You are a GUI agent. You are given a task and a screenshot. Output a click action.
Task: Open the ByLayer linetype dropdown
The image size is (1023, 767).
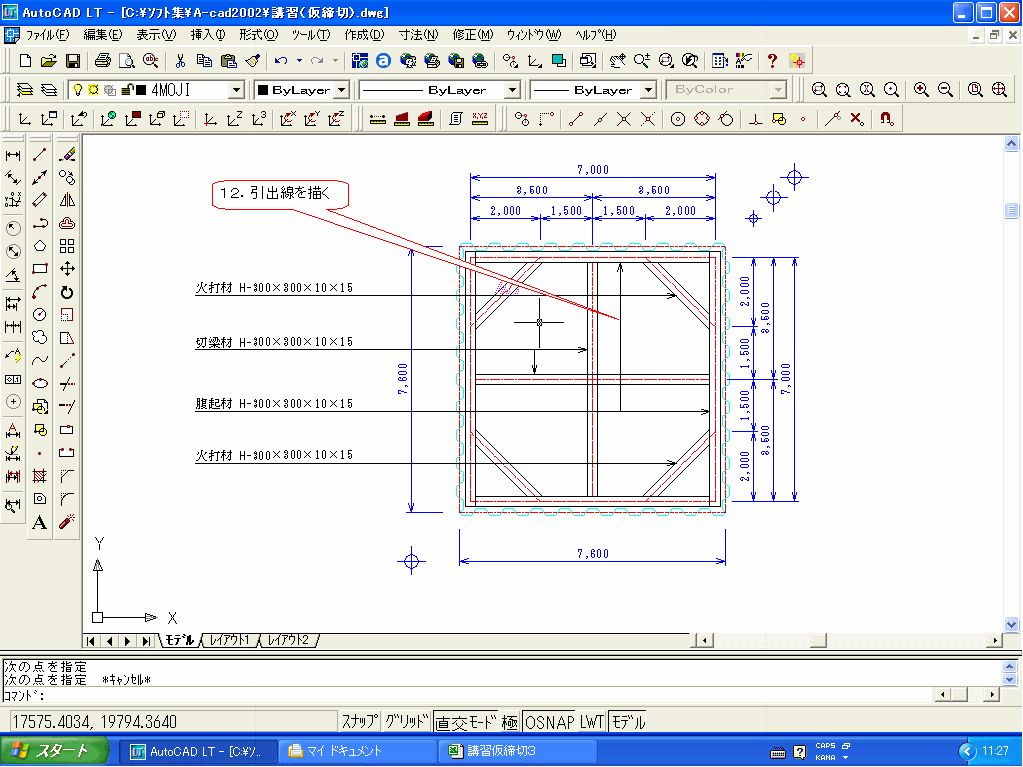513,89
